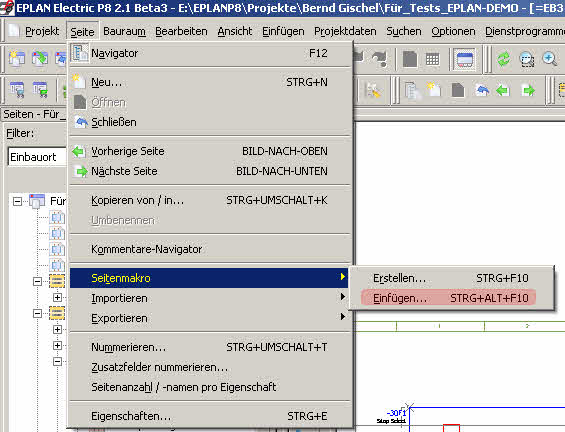This screenshot has width=565, height=432.
Task: Open the Optionen menu
Action: (453, 32)
